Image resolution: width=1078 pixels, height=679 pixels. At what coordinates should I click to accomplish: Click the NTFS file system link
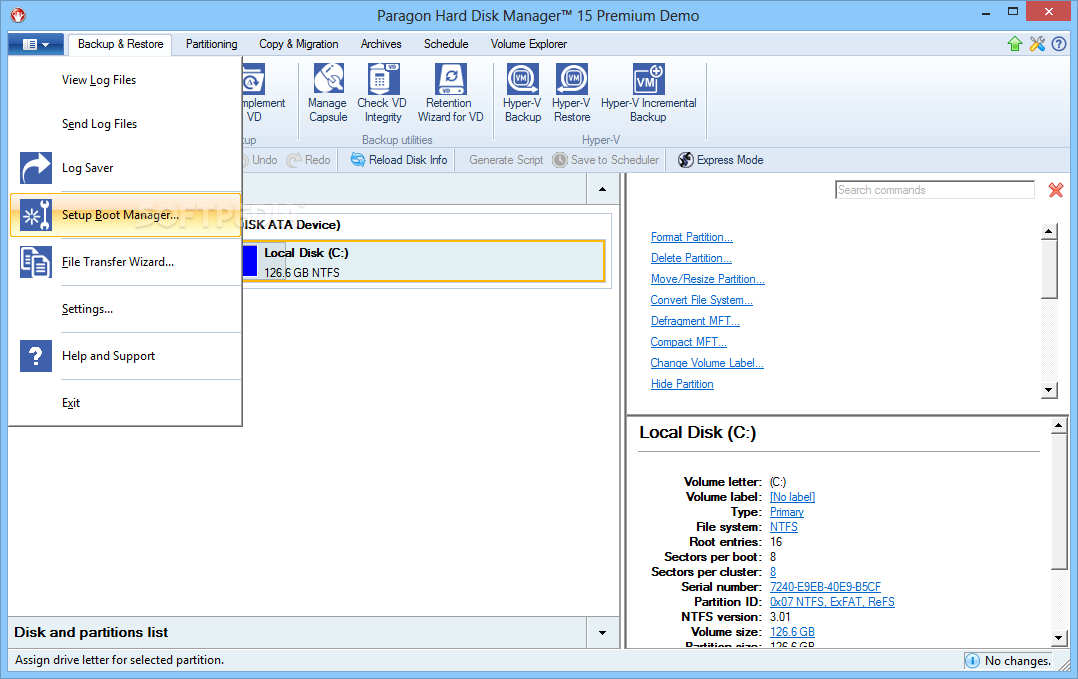(784, 527)
